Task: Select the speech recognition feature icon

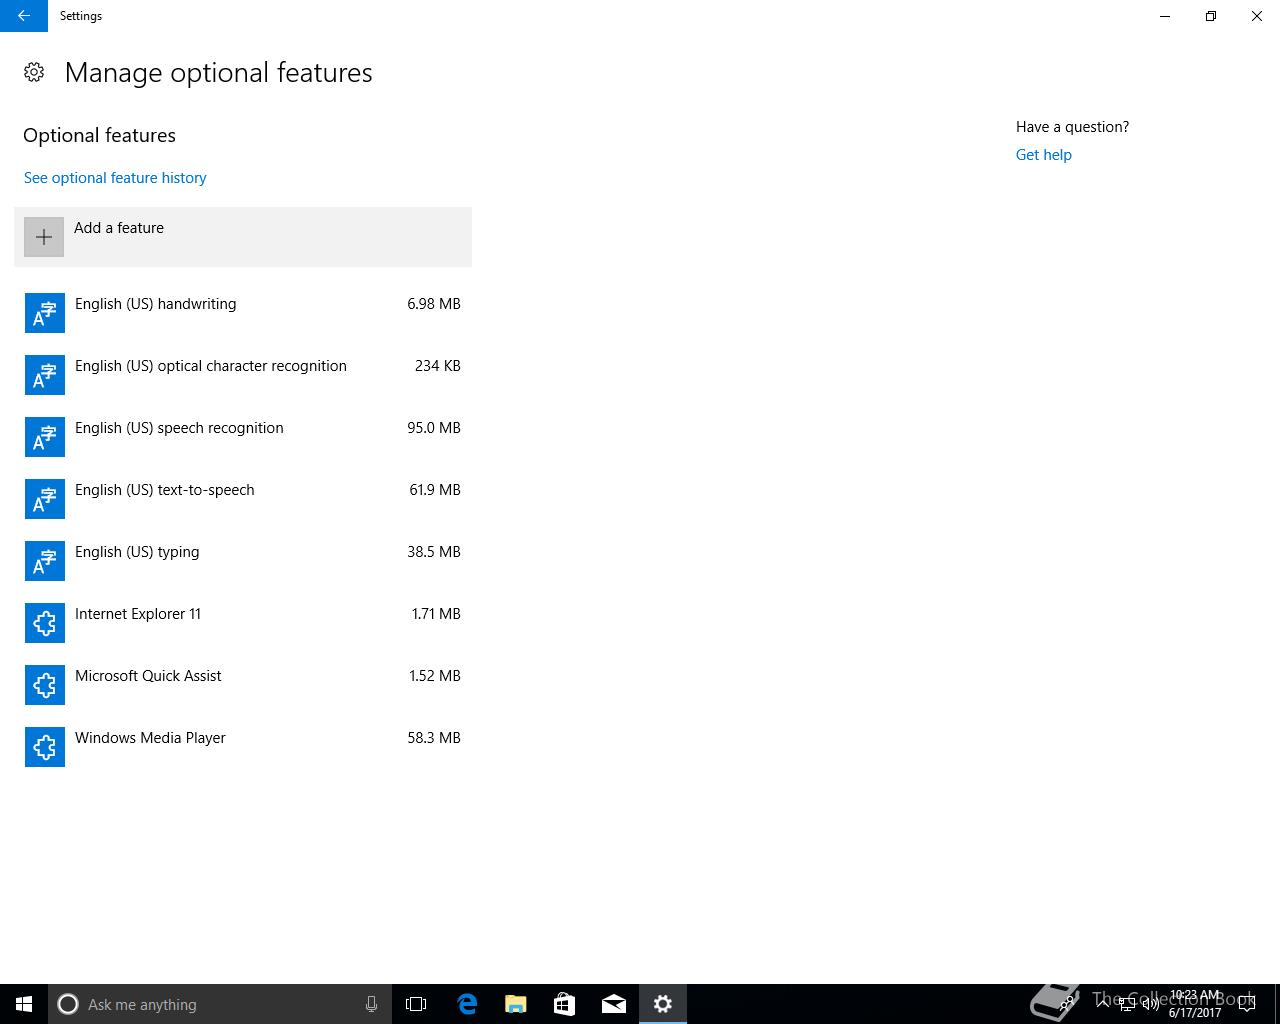Action: coord(45,437)
